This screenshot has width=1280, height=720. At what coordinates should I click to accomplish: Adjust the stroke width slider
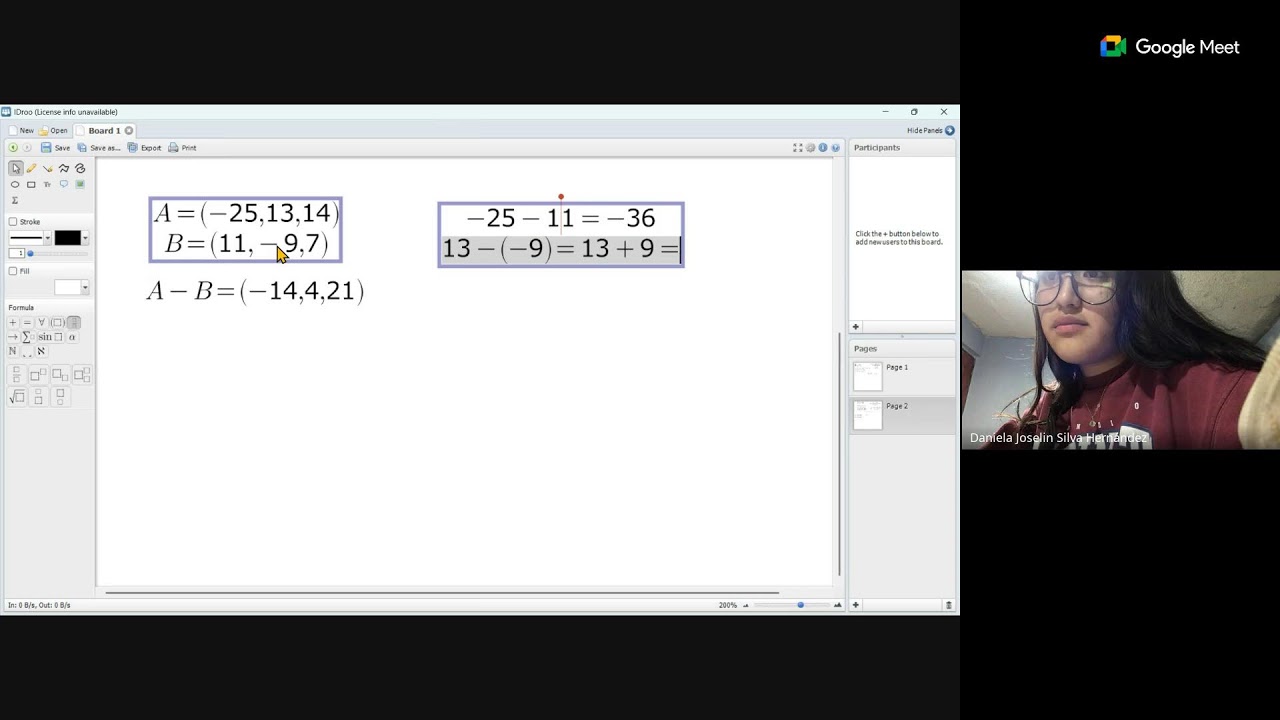click(57, 253)
